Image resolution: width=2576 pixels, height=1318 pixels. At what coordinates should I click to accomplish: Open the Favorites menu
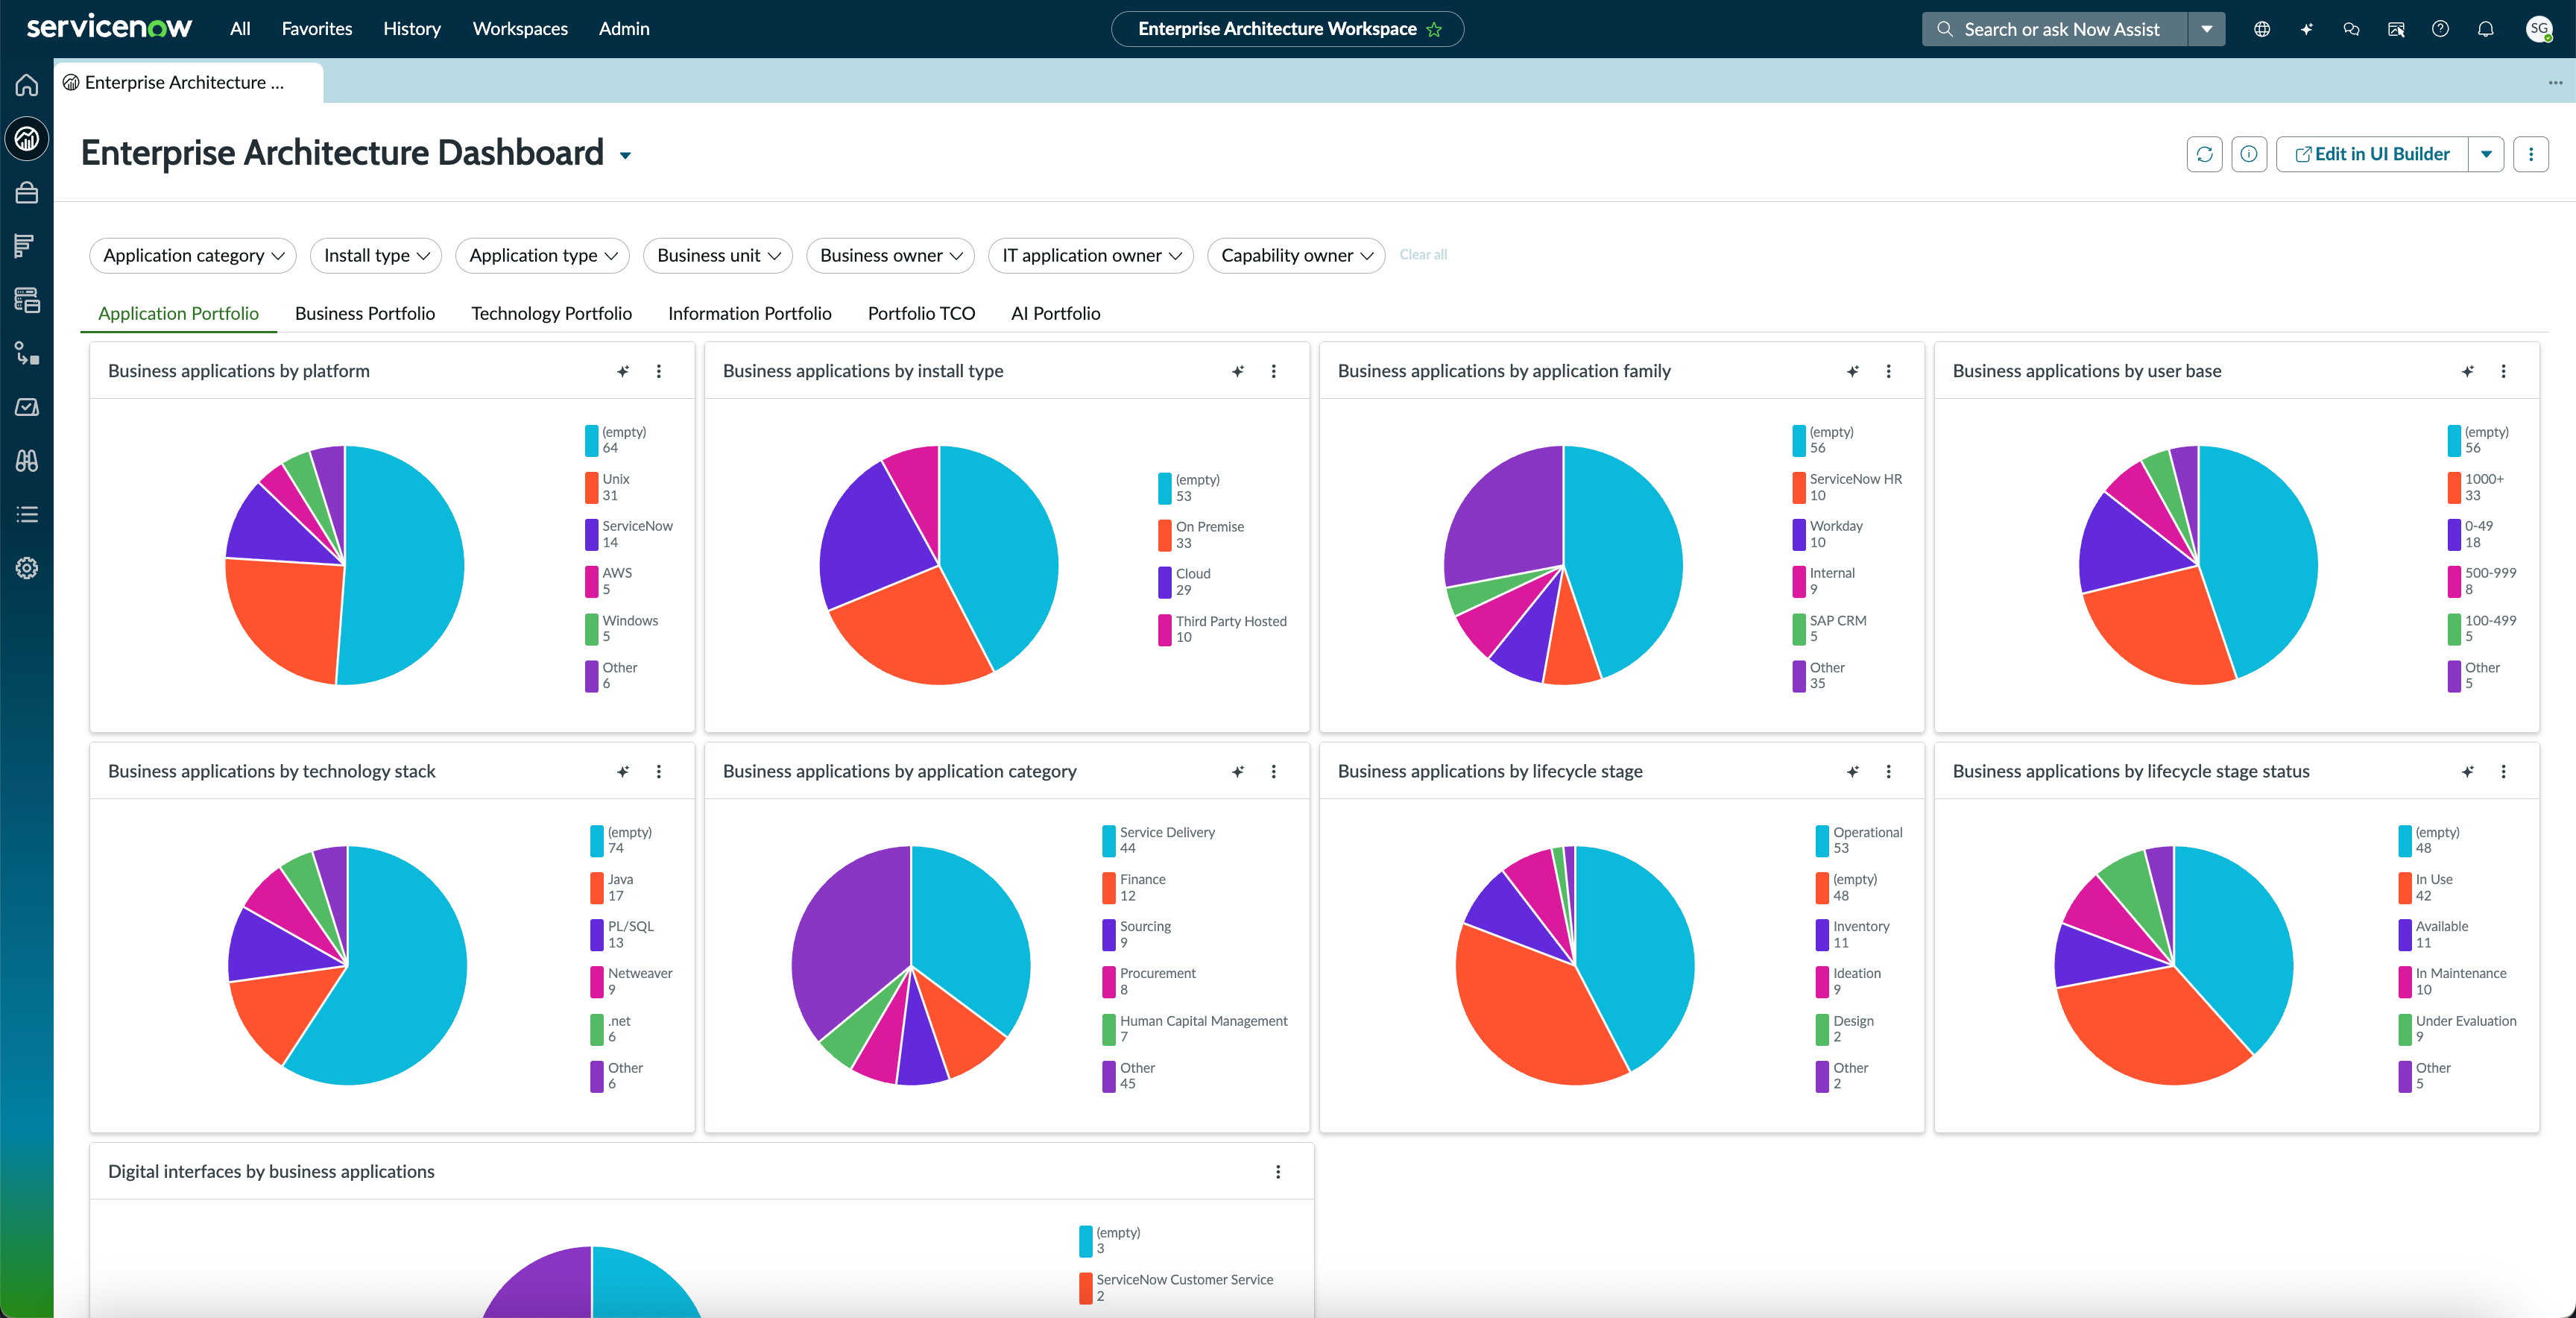point(317,29)
